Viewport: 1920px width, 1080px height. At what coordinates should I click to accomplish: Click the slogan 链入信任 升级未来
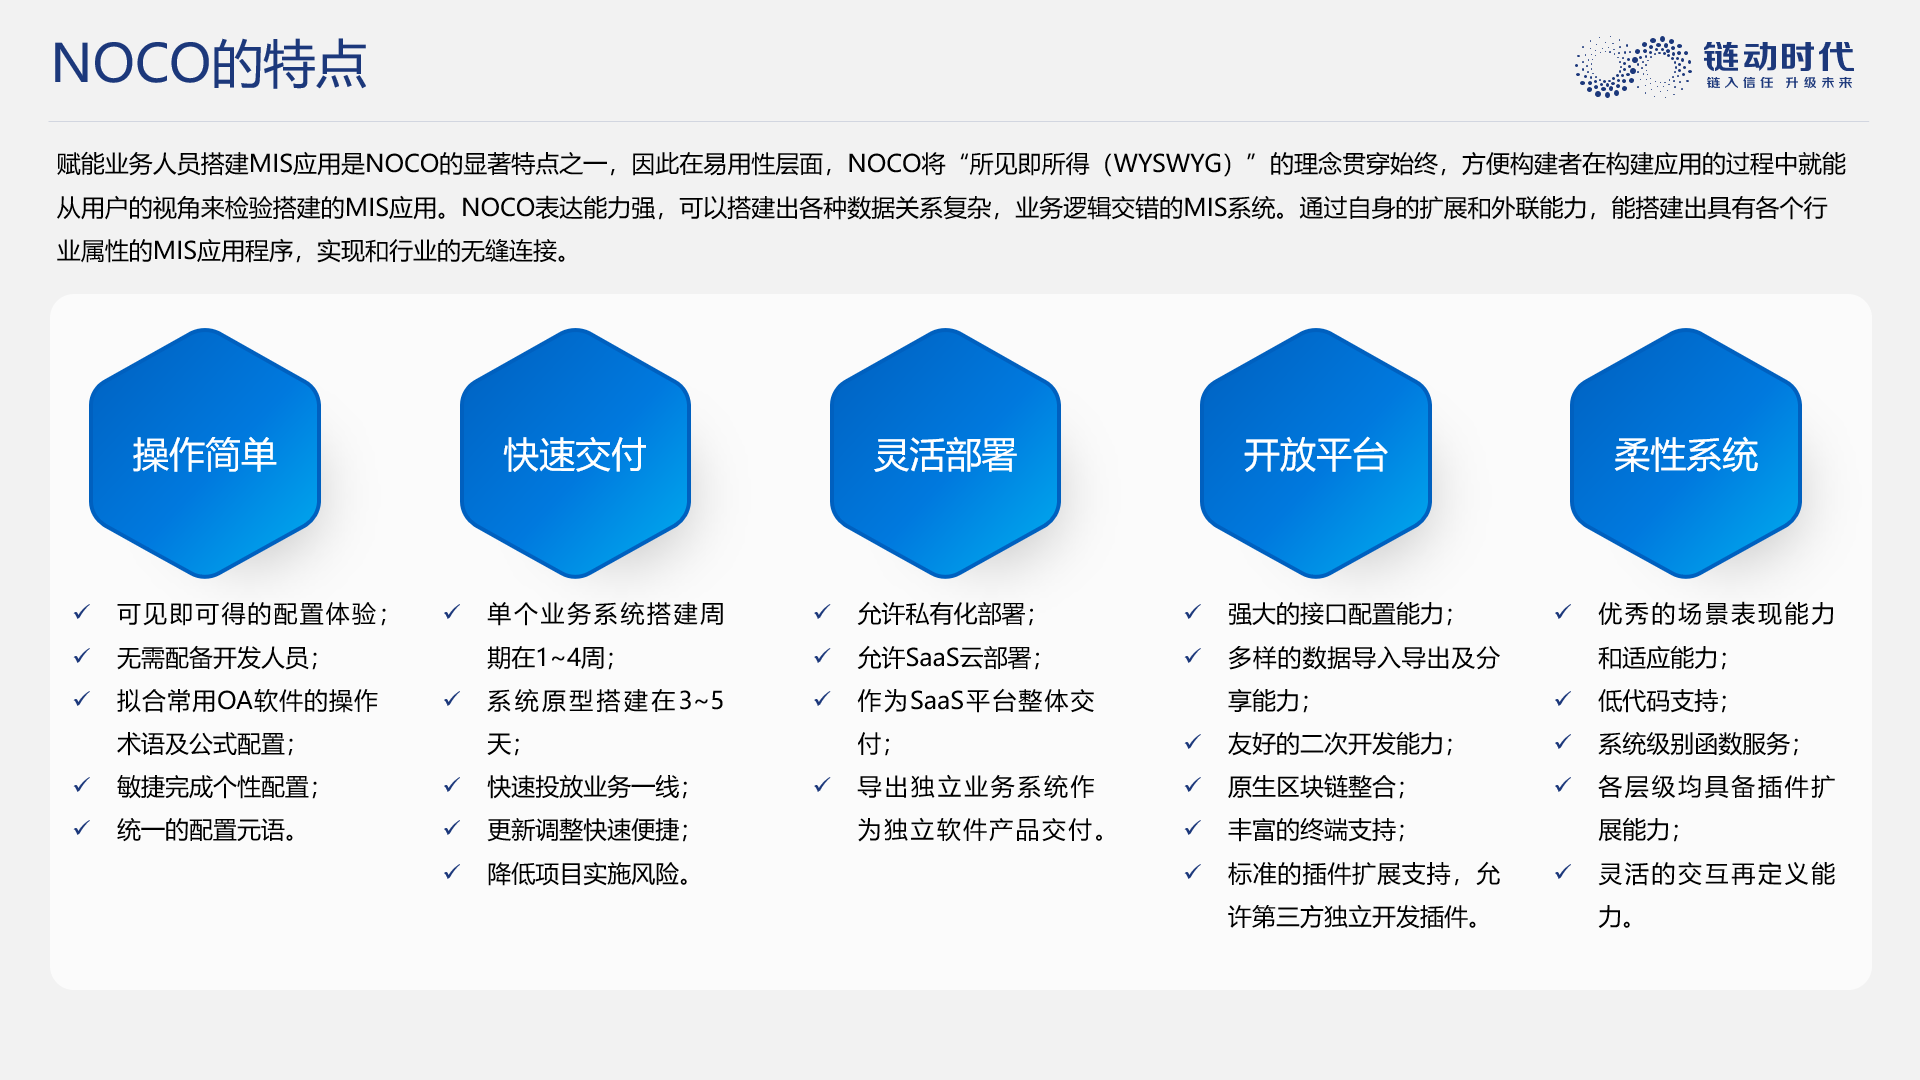tap(1780, 83)
